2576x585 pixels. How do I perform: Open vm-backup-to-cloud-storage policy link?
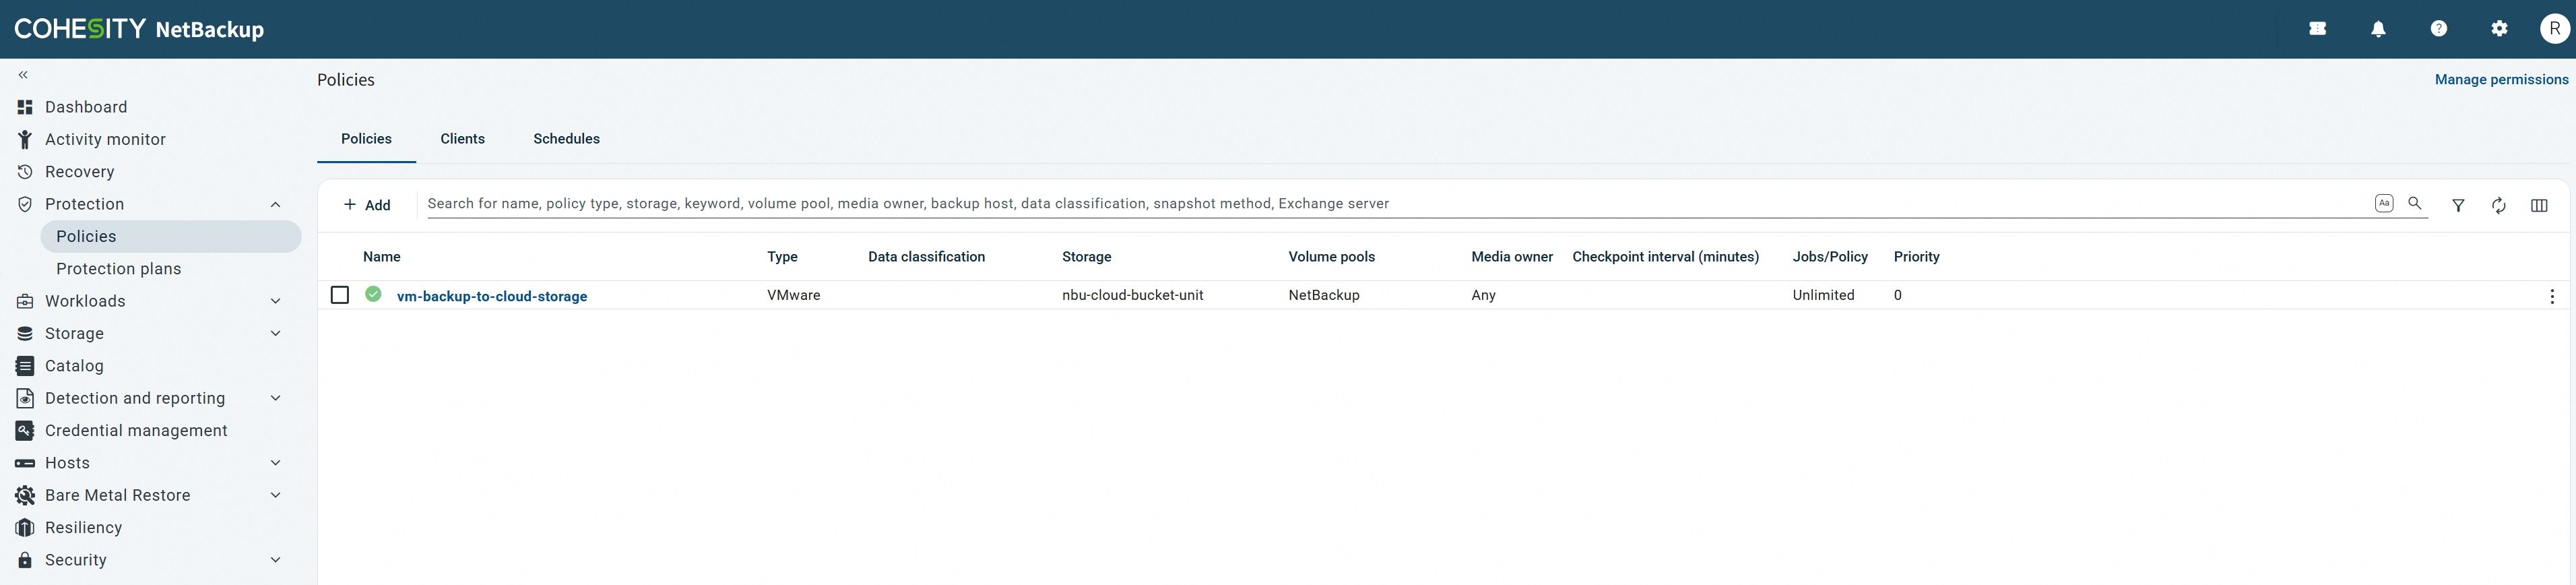[492, 296]
